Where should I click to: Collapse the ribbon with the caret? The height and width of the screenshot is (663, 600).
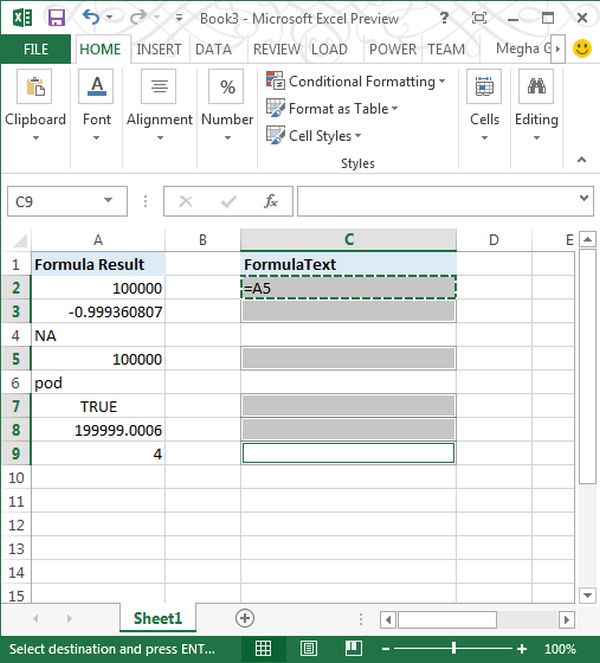tap(582, 160)
